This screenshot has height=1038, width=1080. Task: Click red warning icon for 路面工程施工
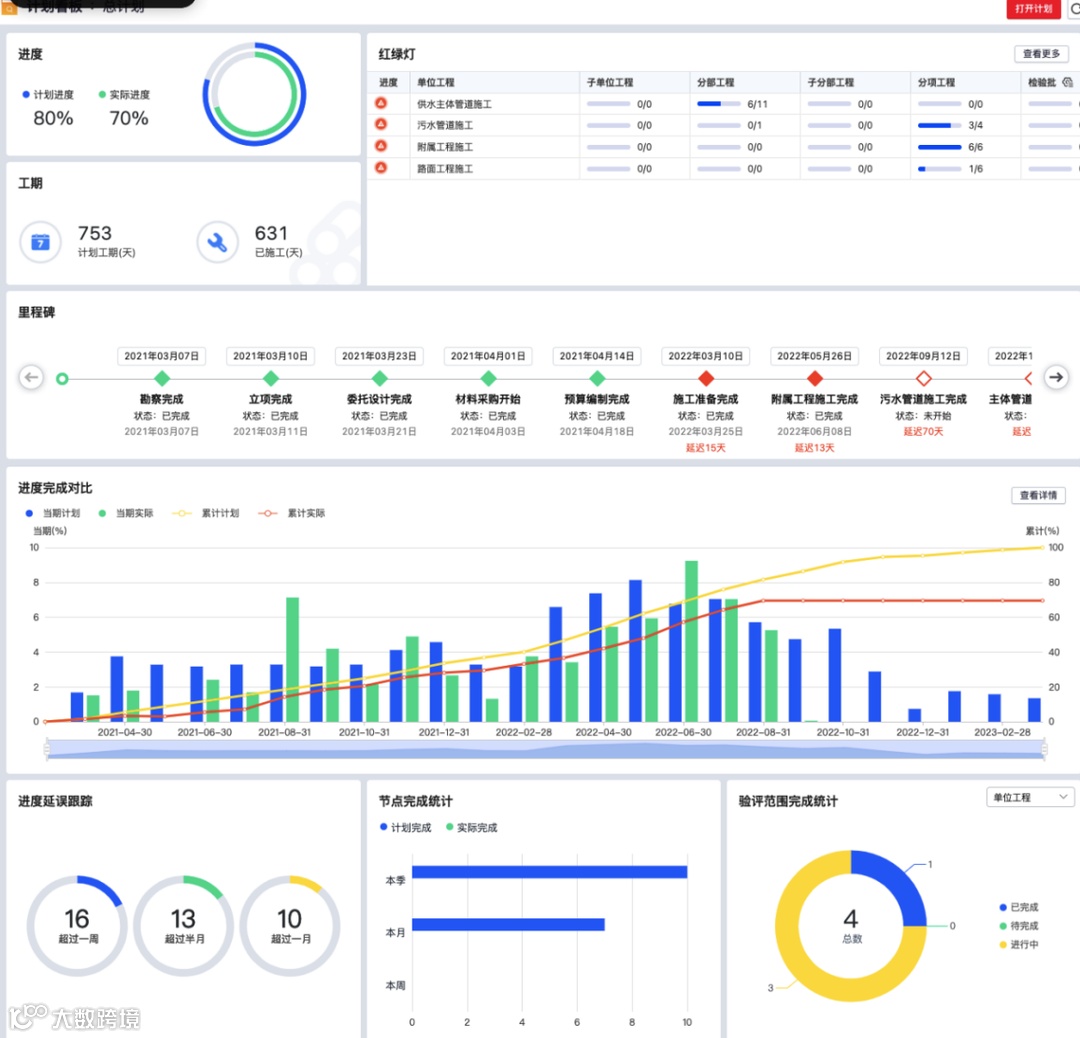(381, 168)
